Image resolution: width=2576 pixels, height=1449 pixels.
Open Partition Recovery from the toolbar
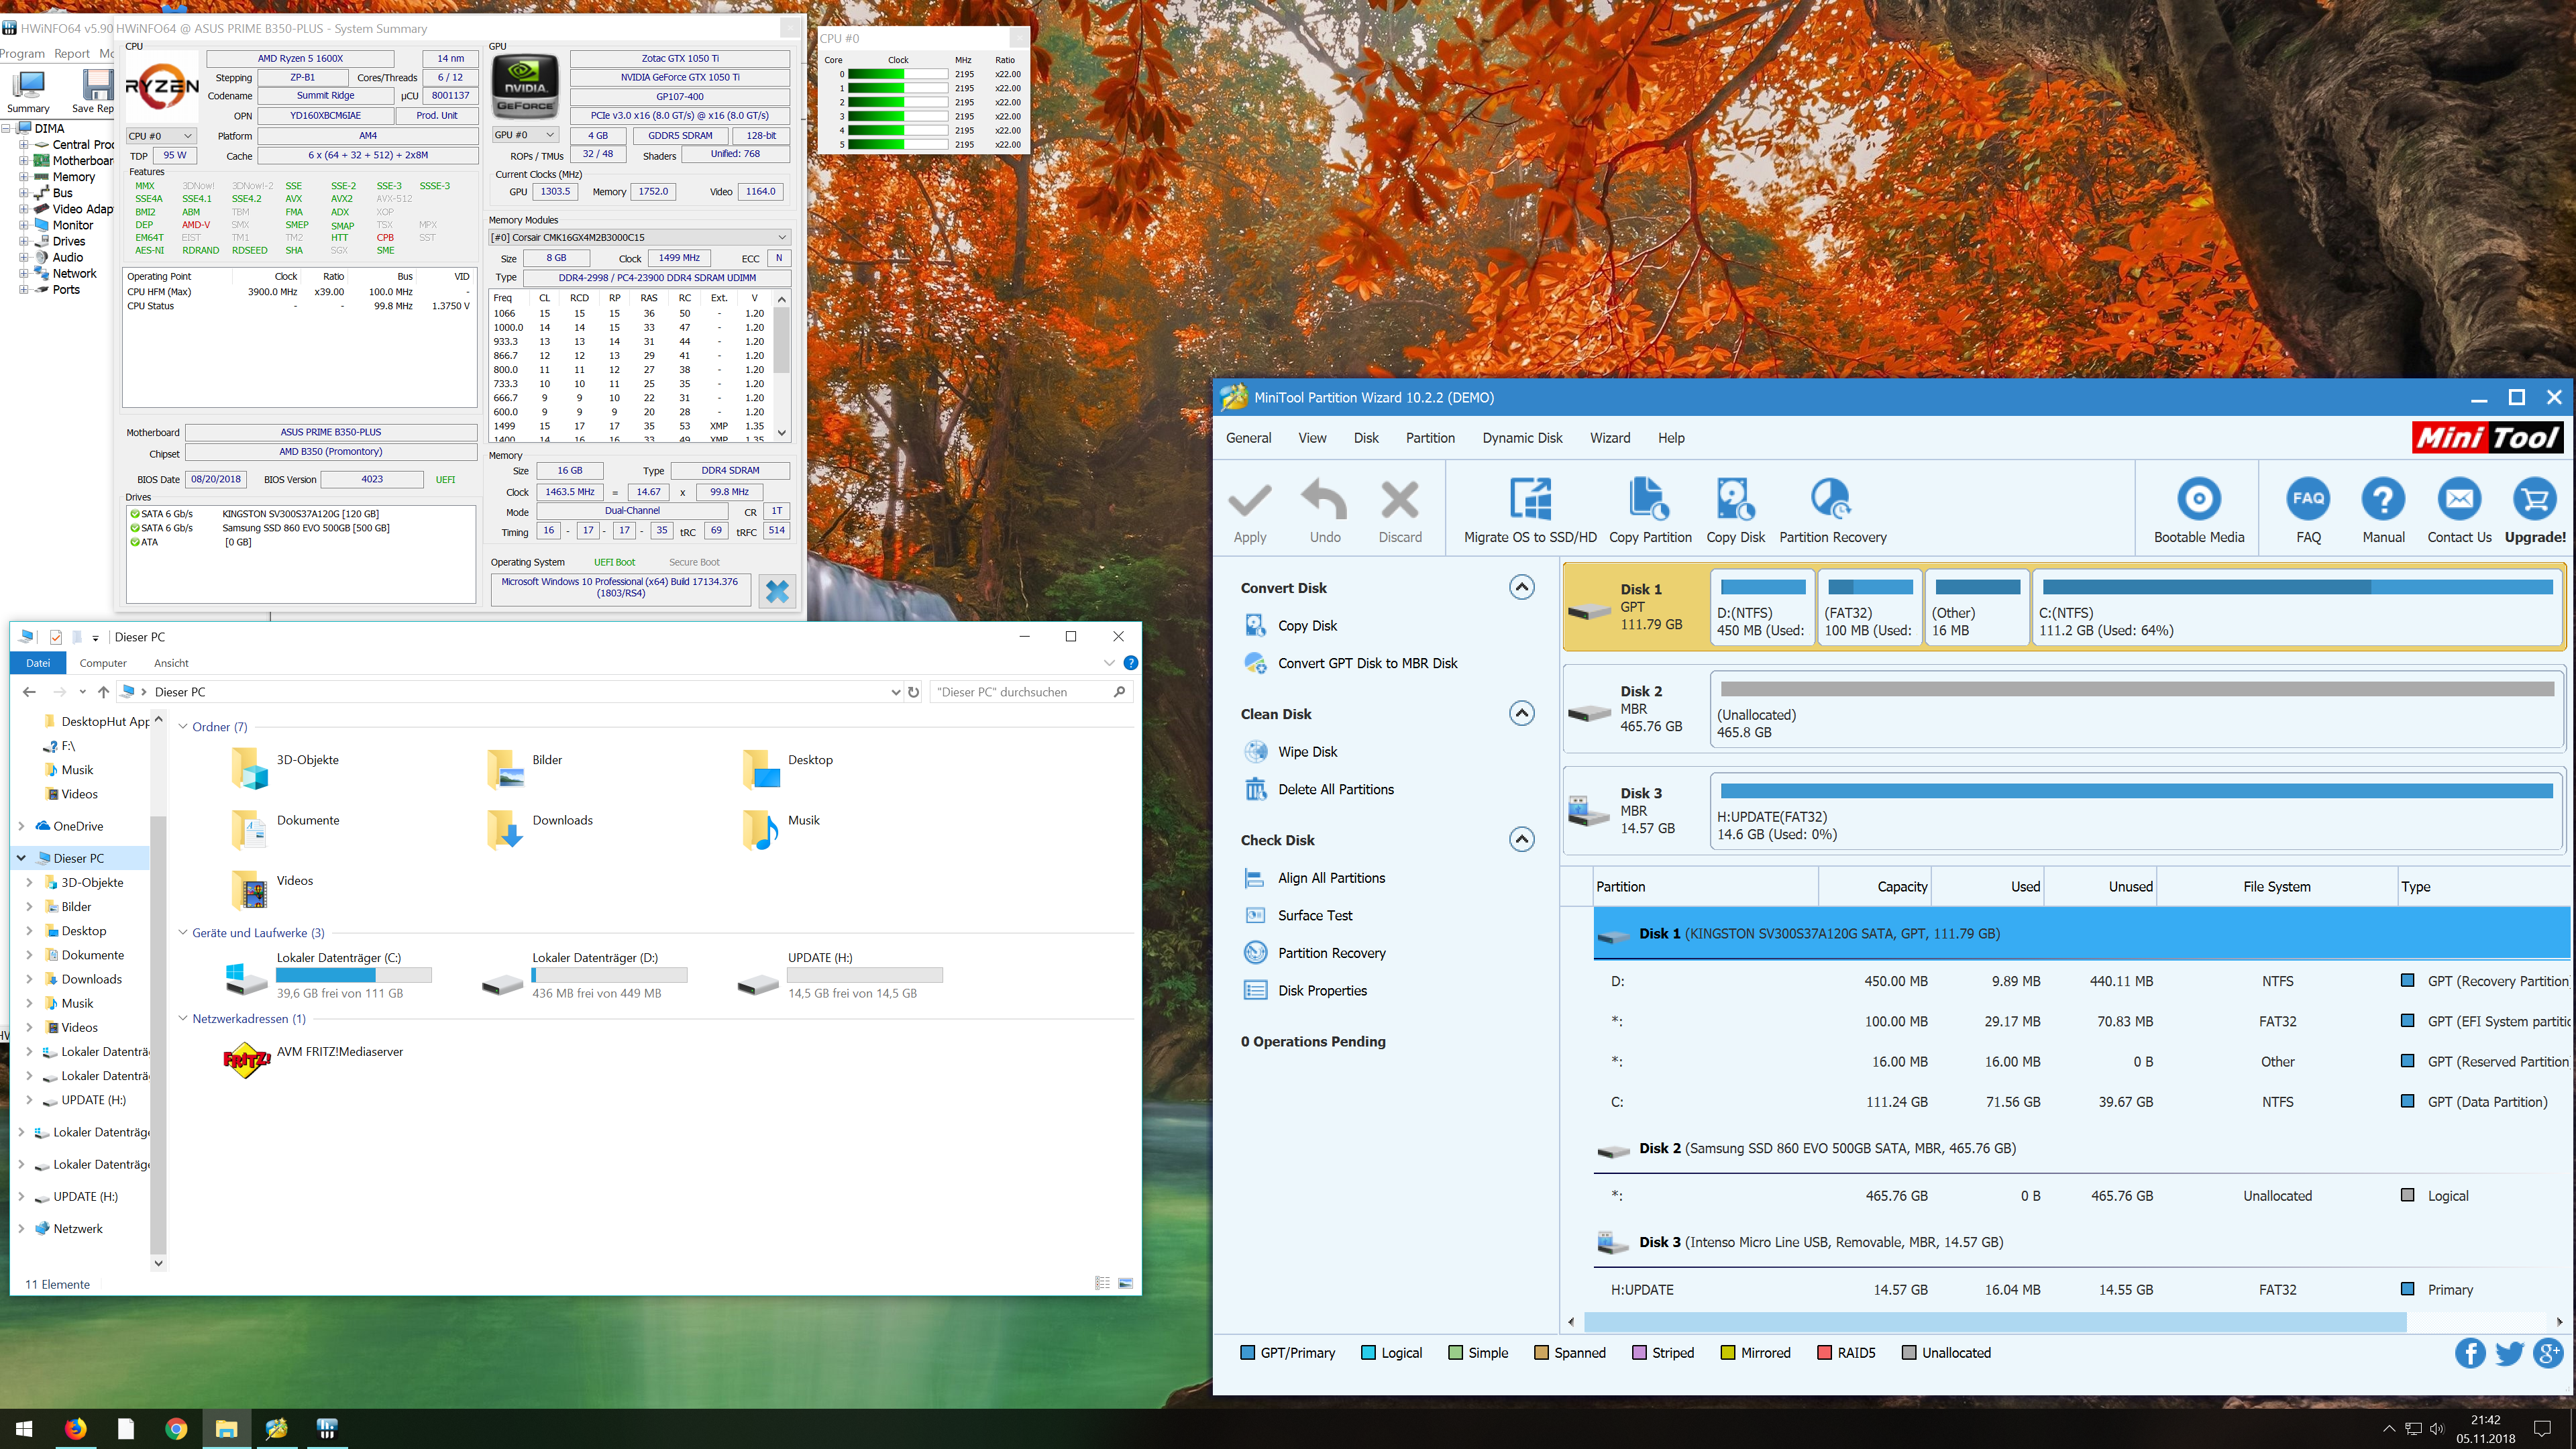1831,499
